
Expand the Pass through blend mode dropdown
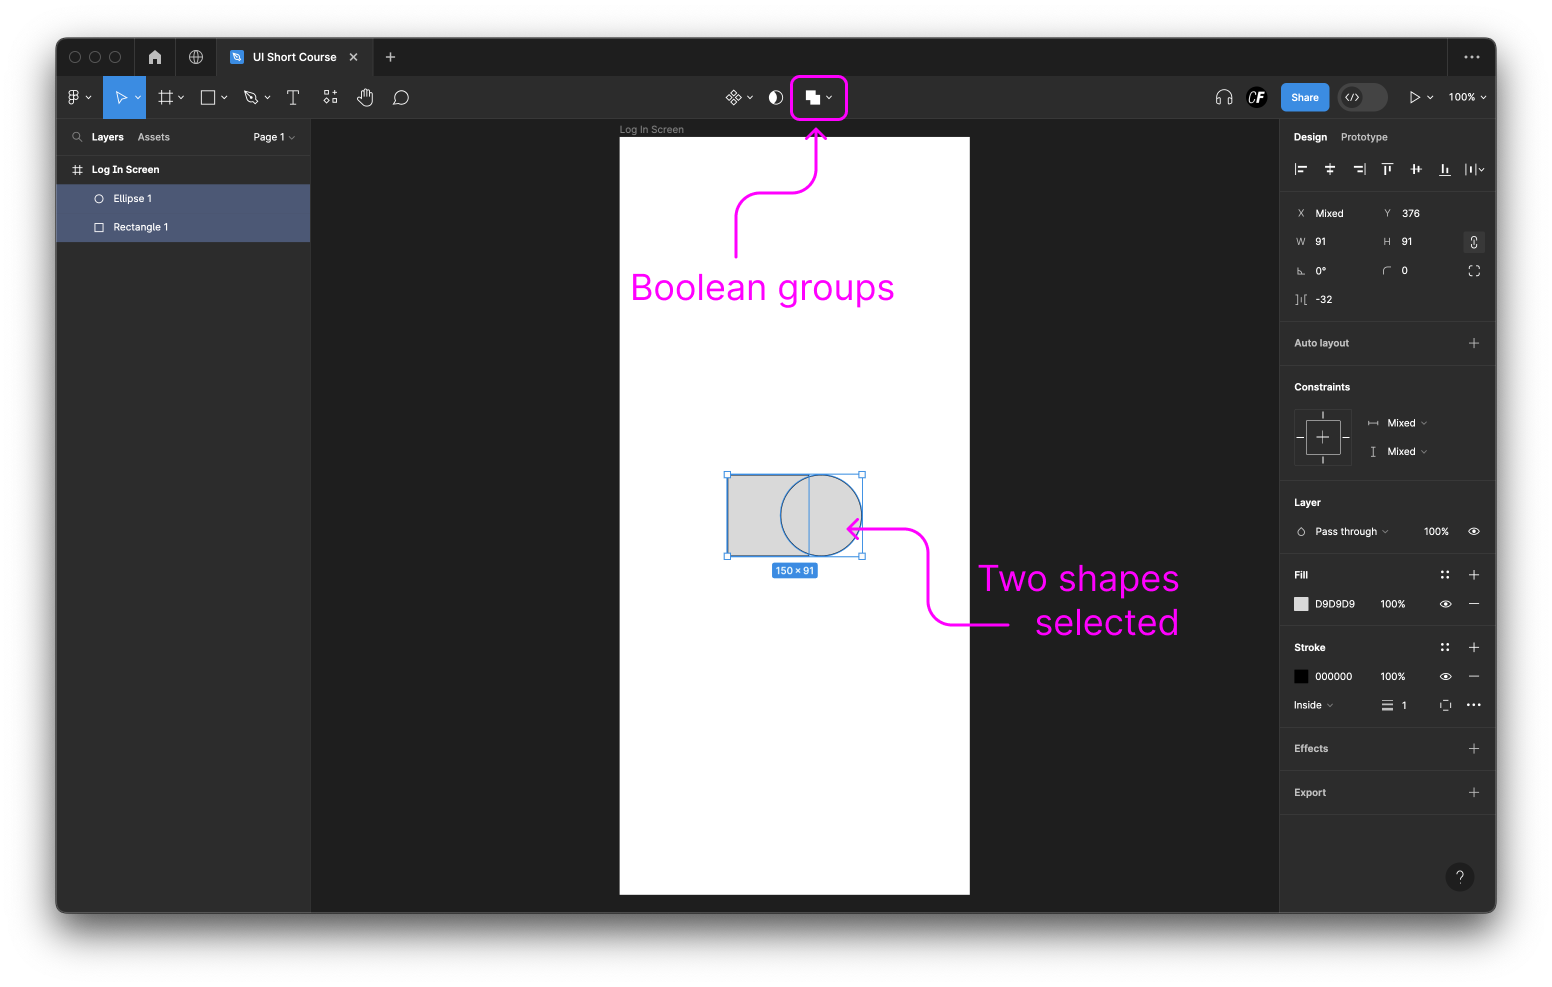pyautogui.click(x=1352, y=532)
